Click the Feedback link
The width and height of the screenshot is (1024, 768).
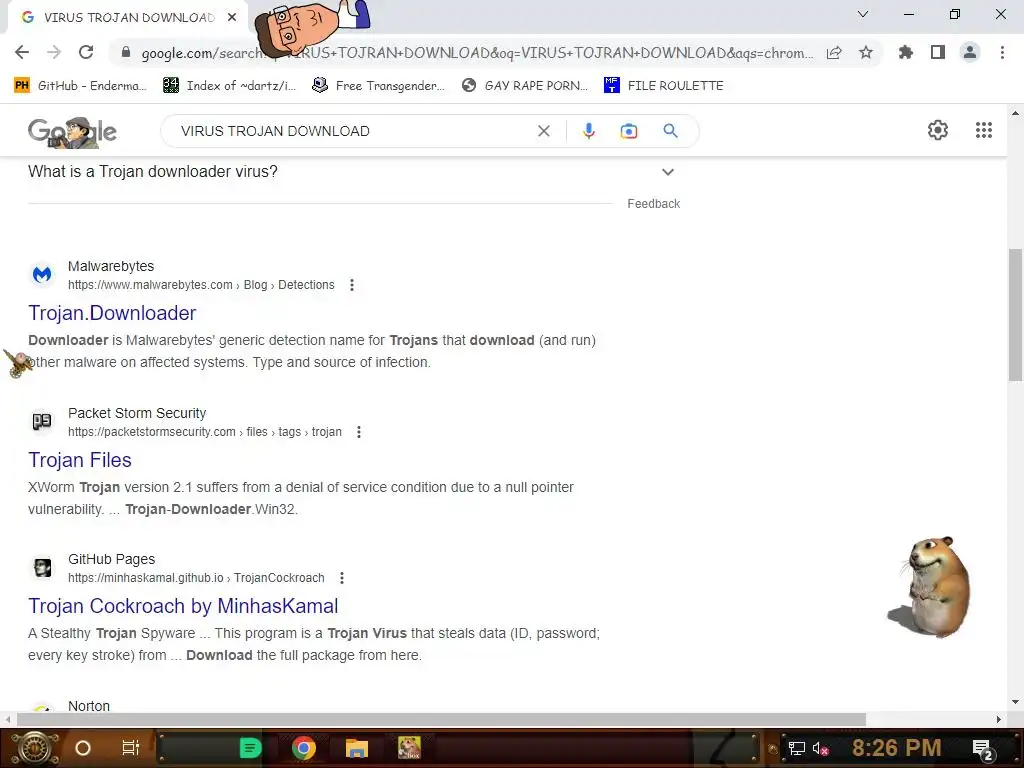click(654, 204)
